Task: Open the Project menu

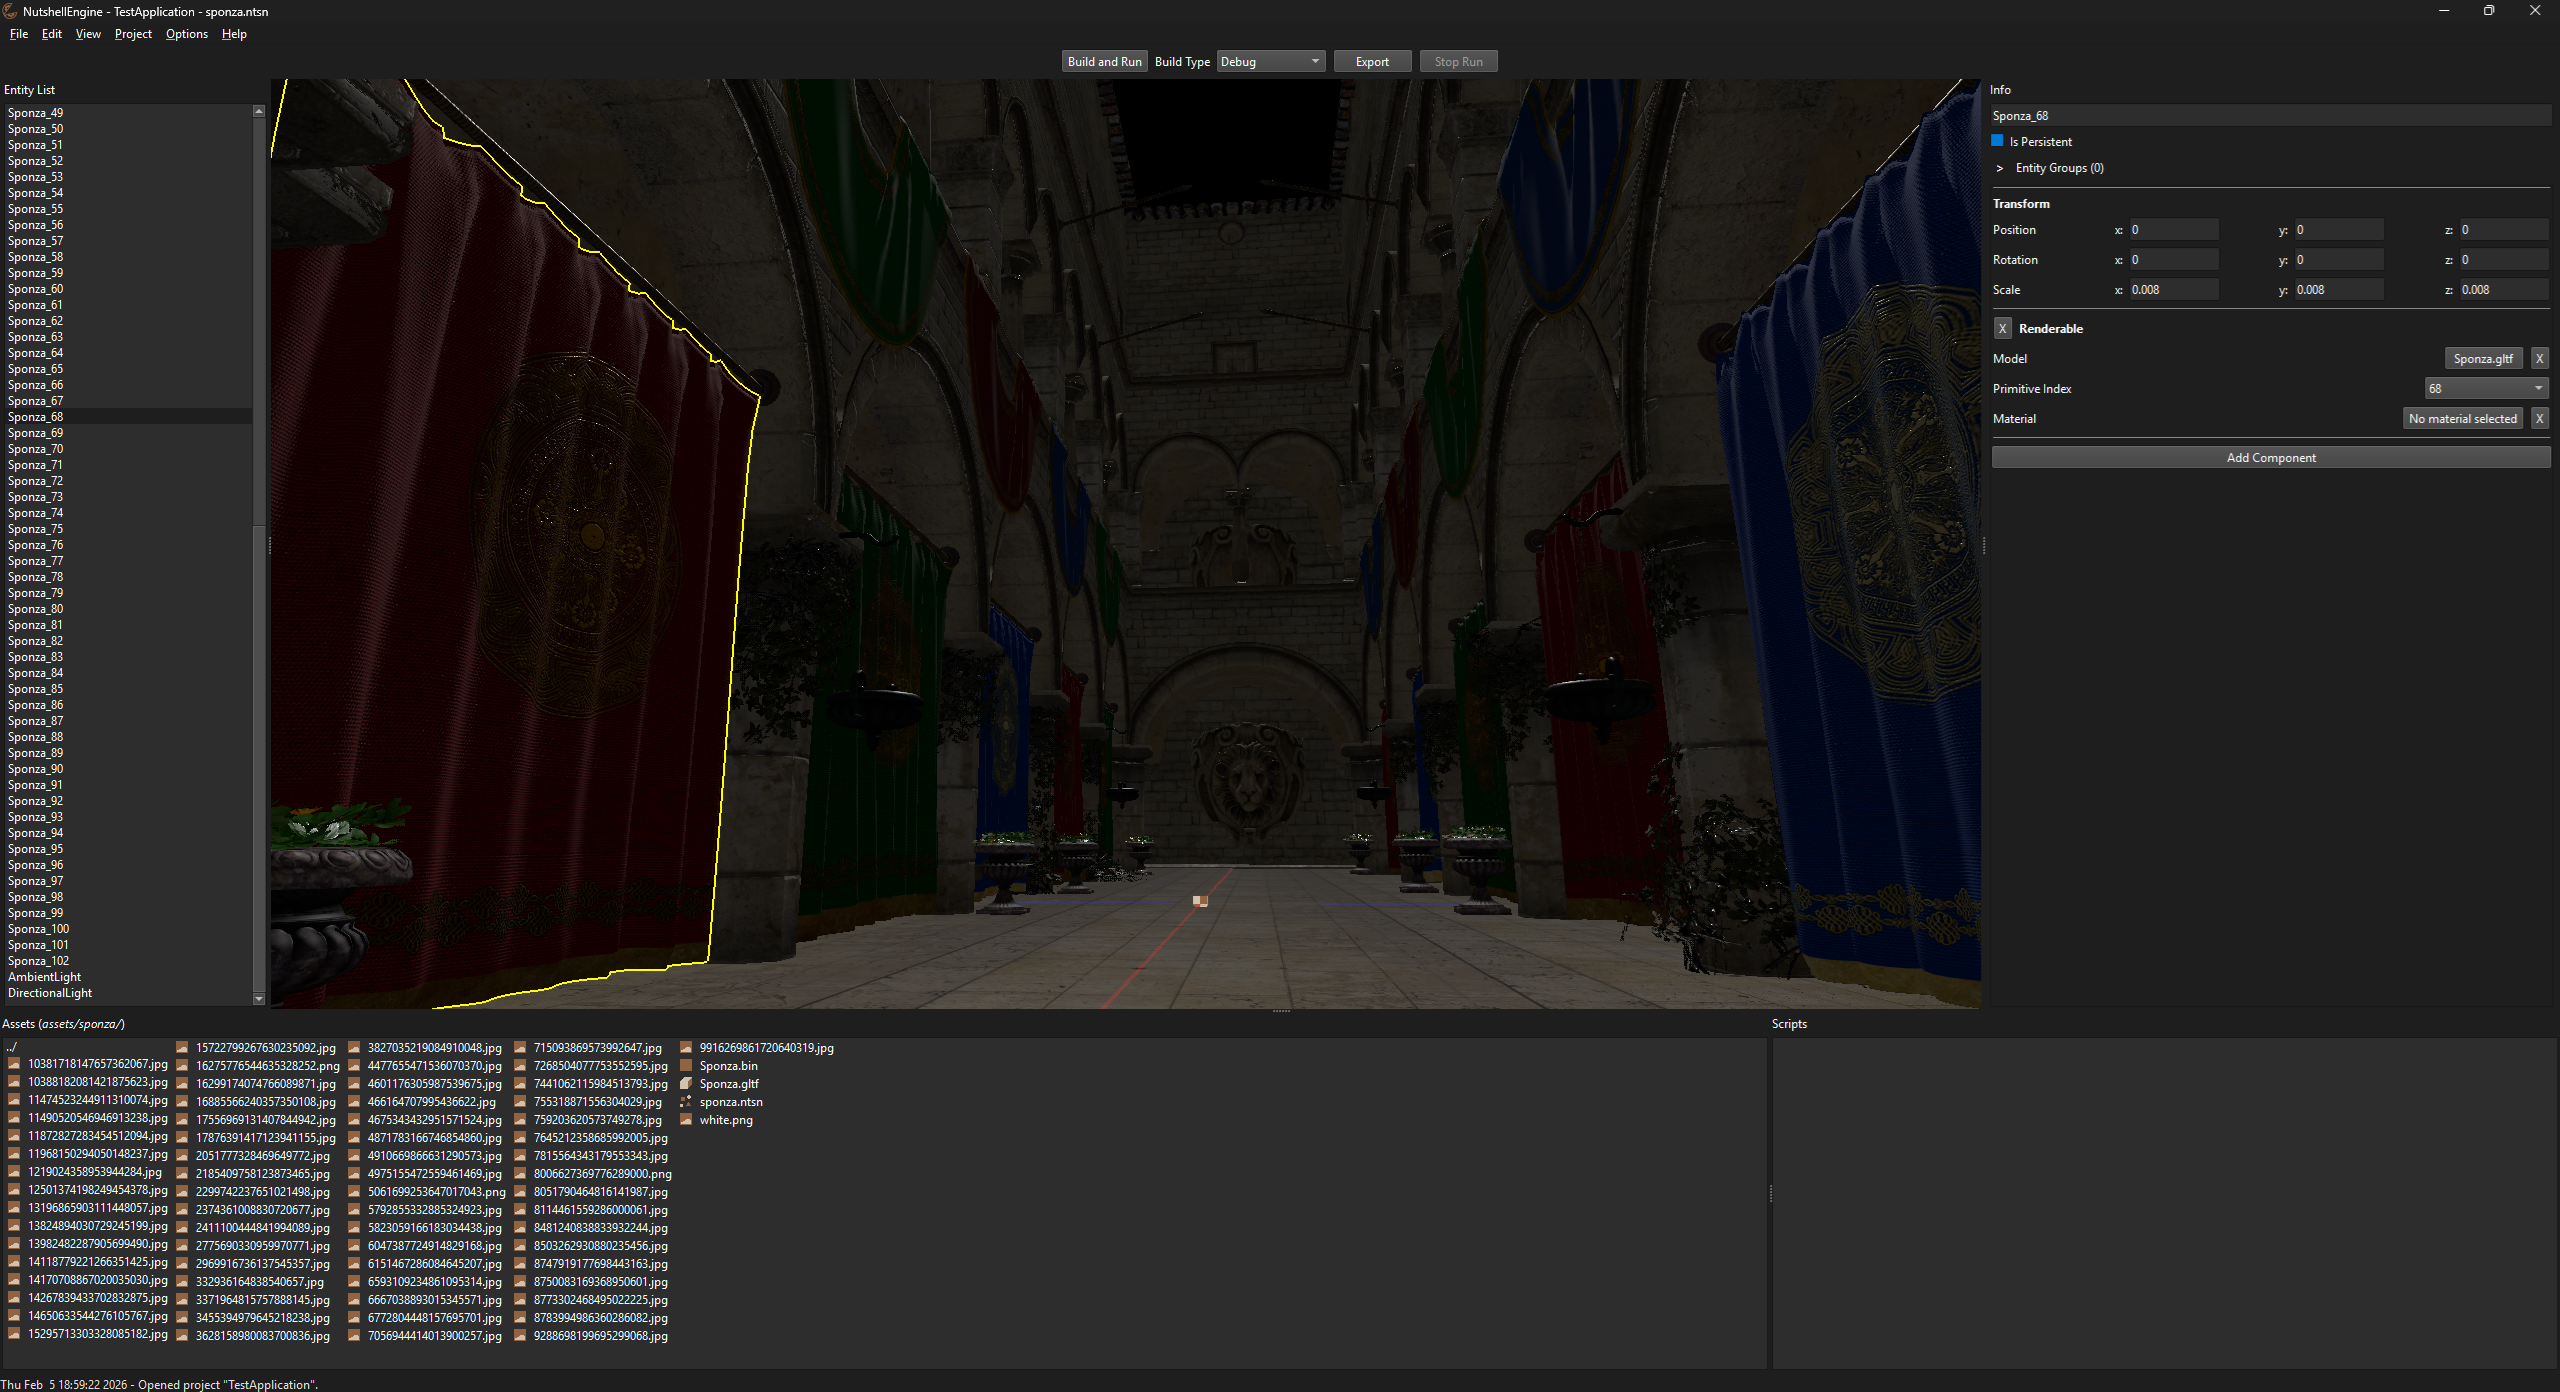Action: pyautogui.click(x=133, y=34)
